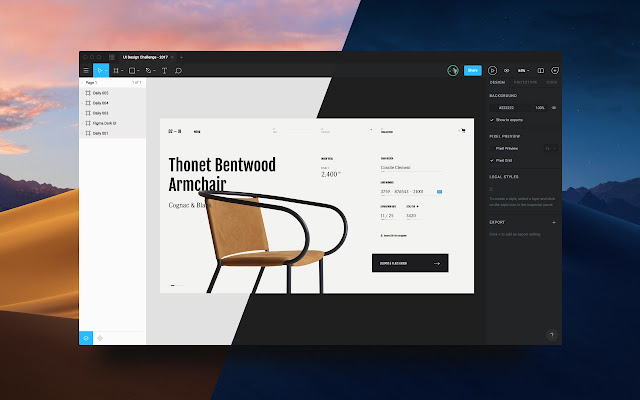640x400 pixels.
Task: Click the blue card icon in card number field
Action: 439,191
